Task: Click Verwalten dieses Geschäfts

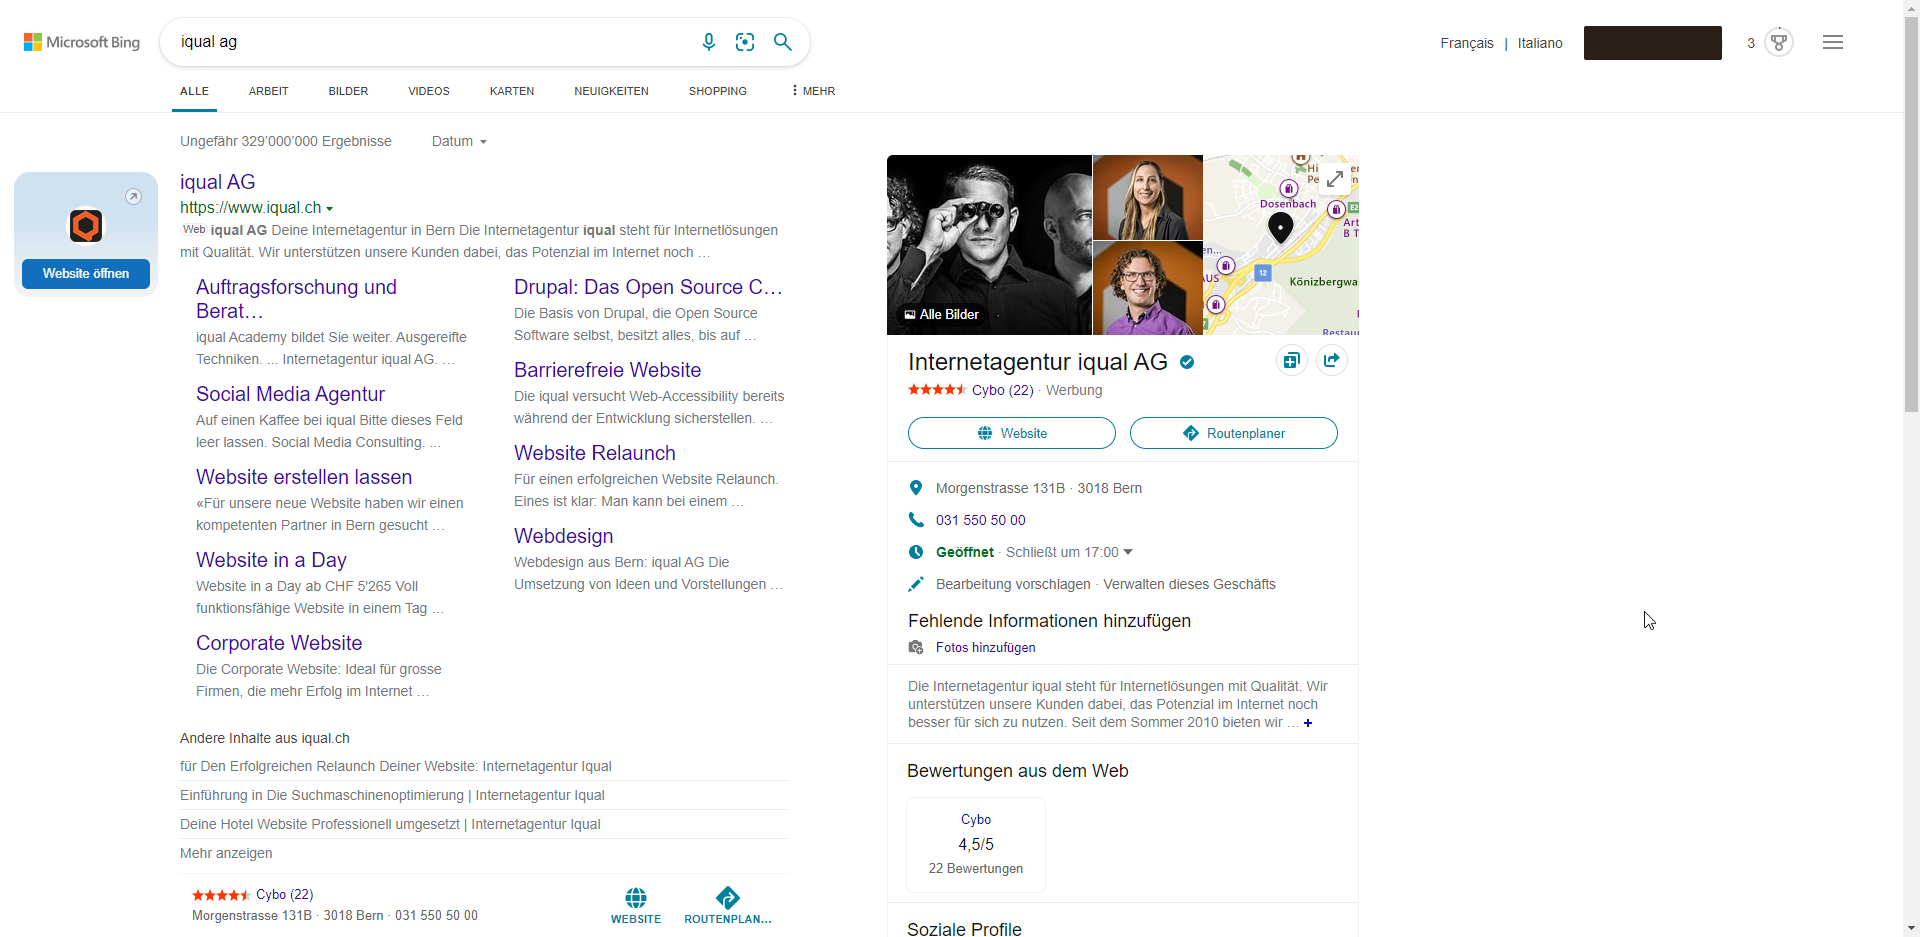Action: (1189, 584)
